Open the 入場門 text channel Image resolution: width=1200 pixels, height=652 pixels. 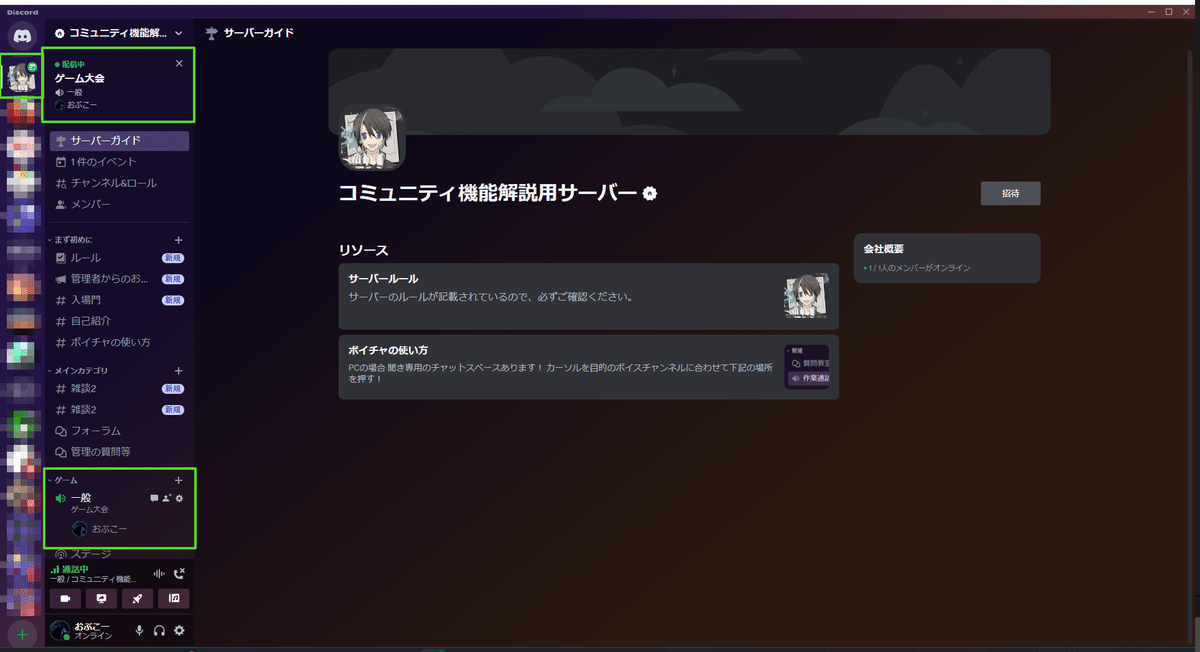click(x=119, y=300)
